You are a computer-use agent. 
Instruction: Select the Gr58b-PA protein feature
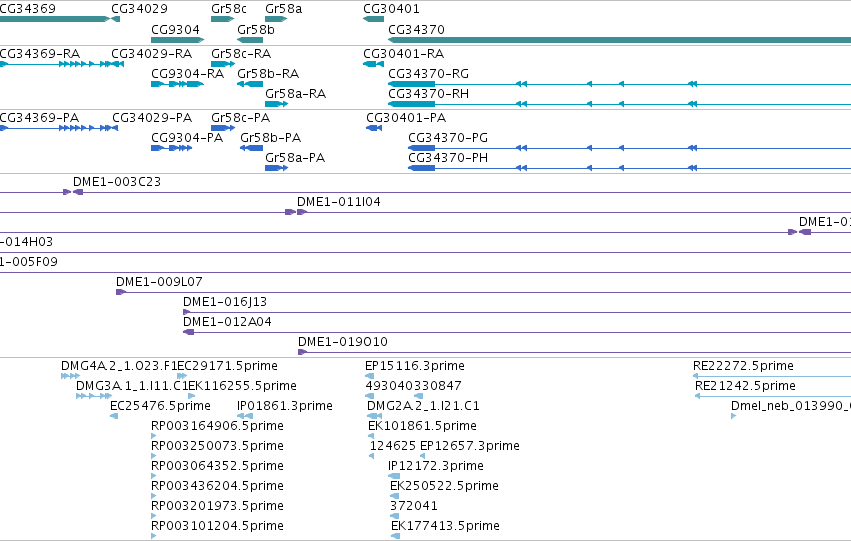(251, 148)
